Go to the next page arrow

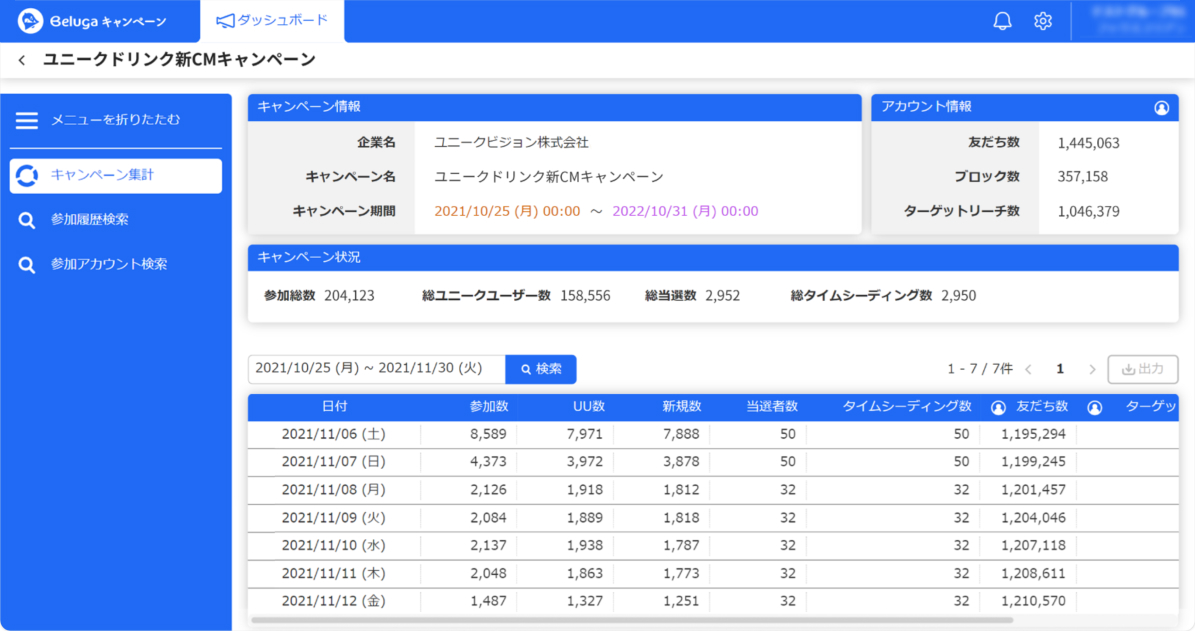[1092, 369]
